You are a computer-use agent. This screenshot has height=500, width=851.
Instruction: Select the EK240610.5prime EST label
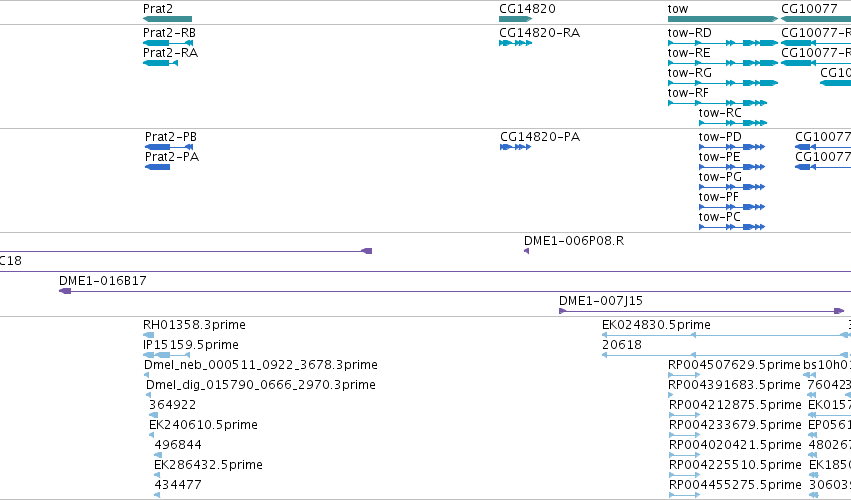204,425
